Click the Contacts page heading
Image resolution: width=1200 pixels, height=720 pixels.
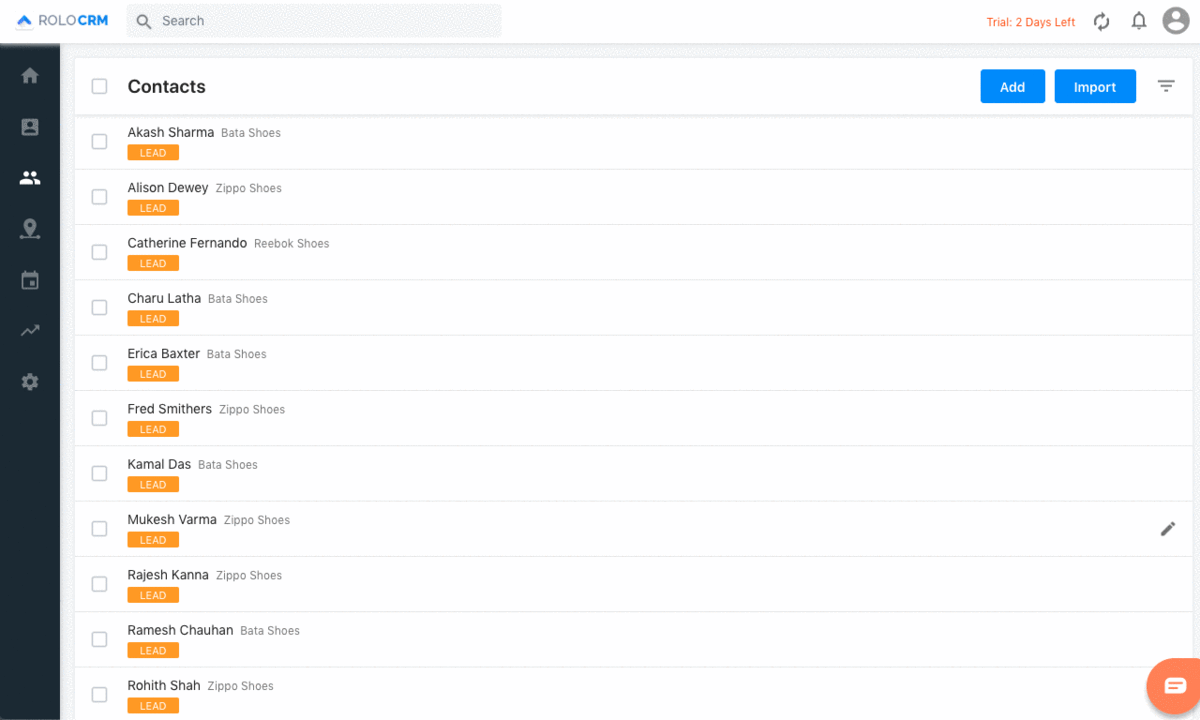tap(166, 86)
